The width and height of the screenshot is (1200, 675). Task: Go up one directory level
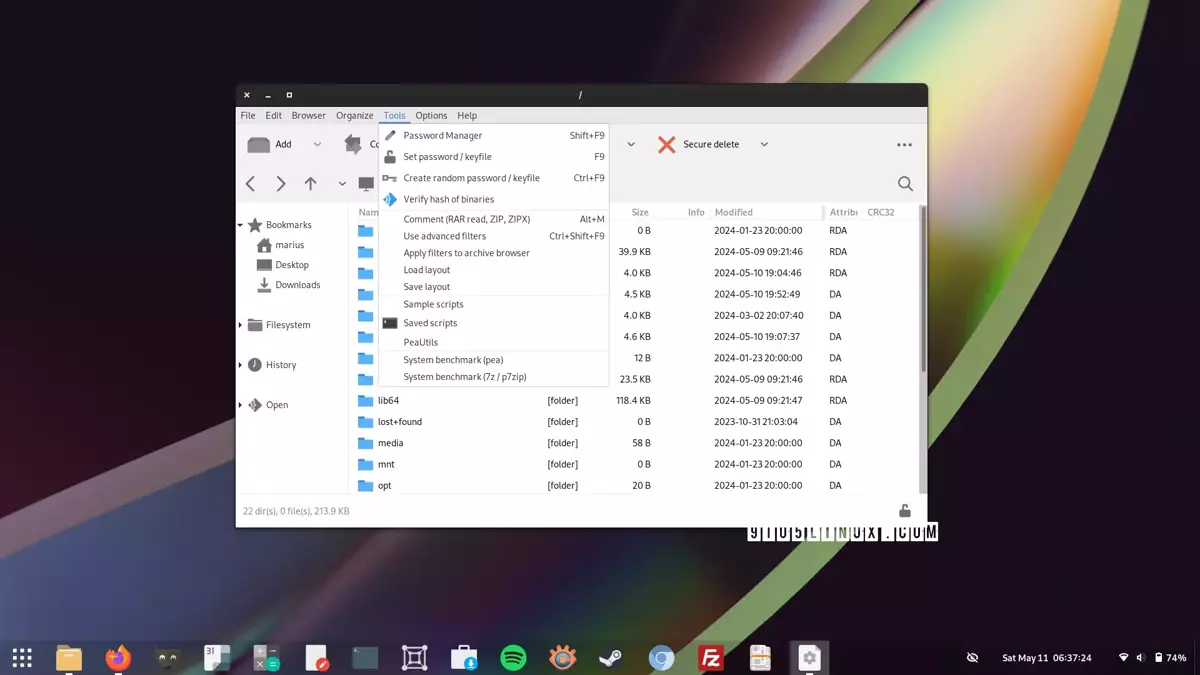(311, 184)
